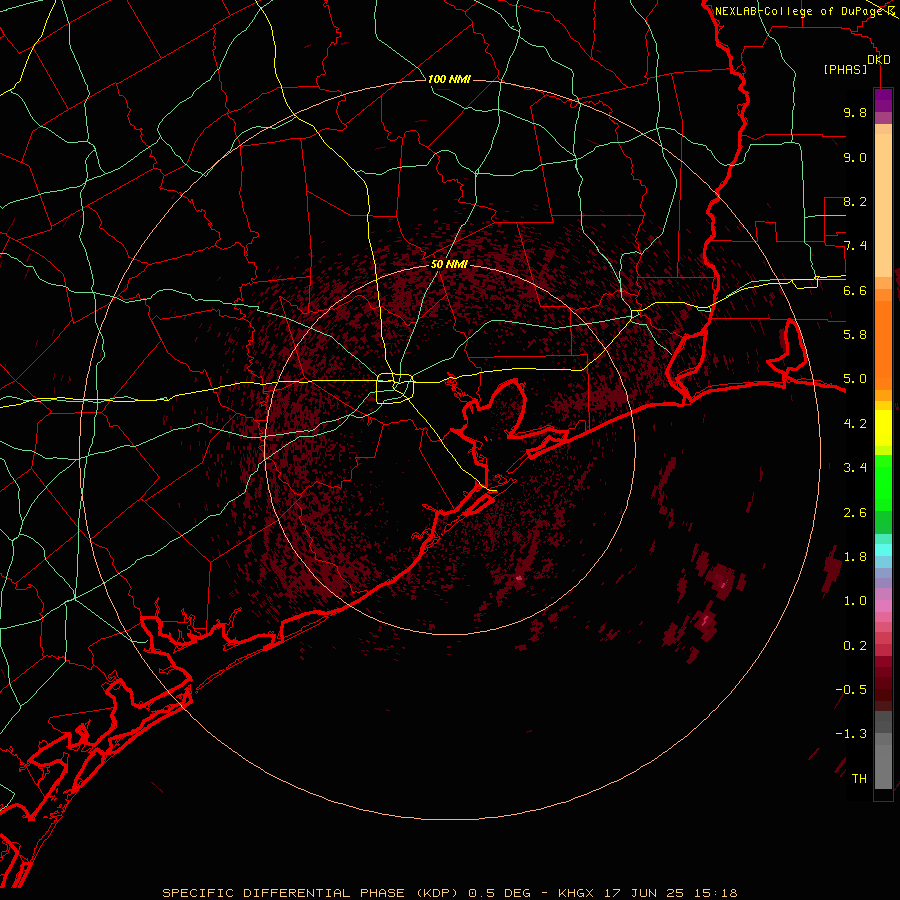Select the 1.0 legend value

pyautogui.click(x=855, y=601)
